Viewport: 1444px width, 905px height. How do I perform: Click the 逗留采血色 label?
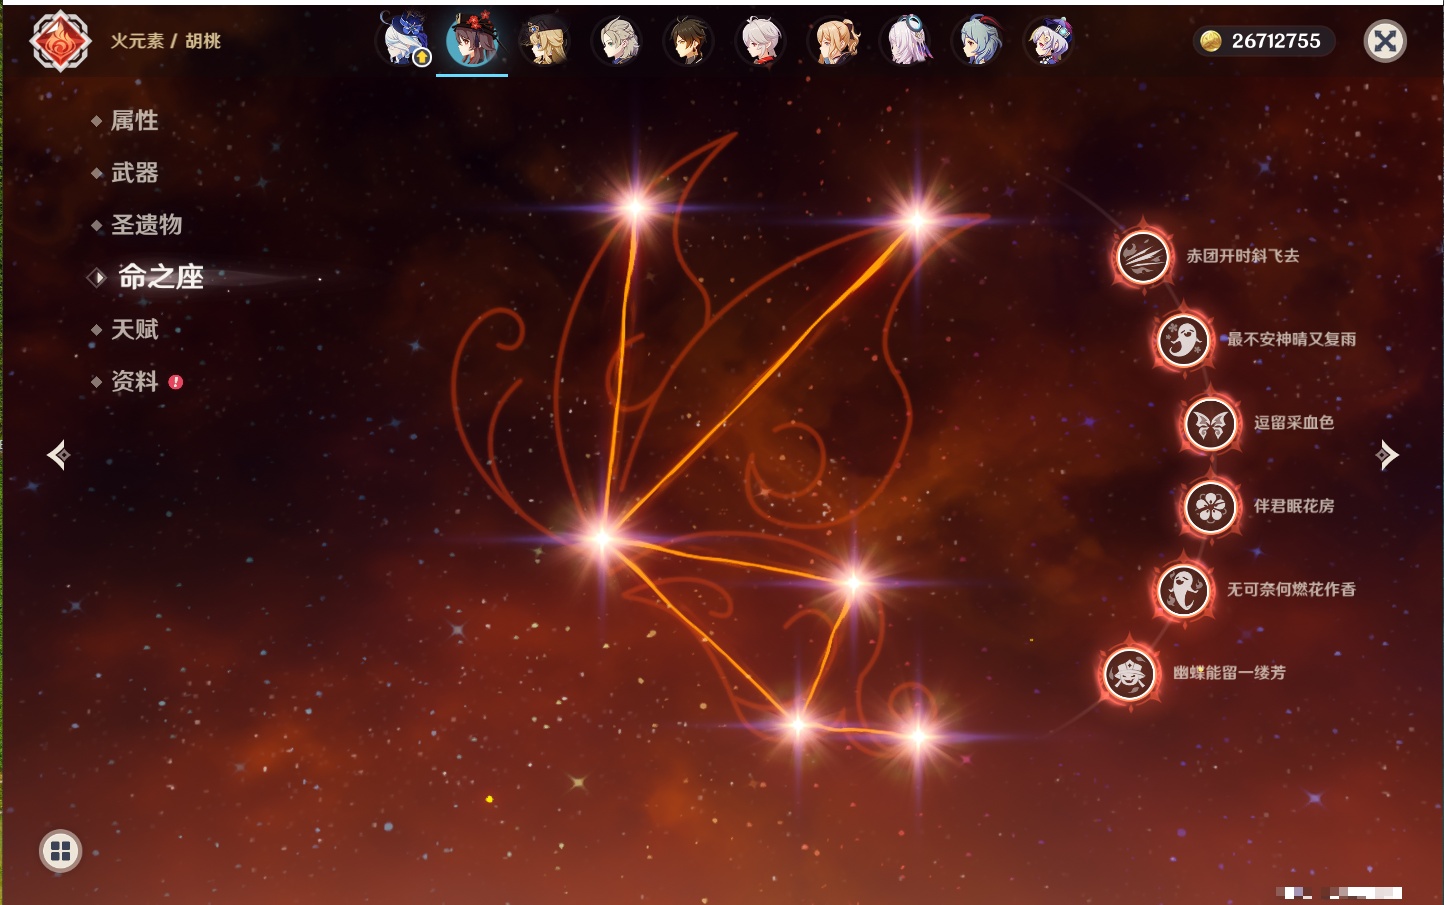[x=1294, y=423]
